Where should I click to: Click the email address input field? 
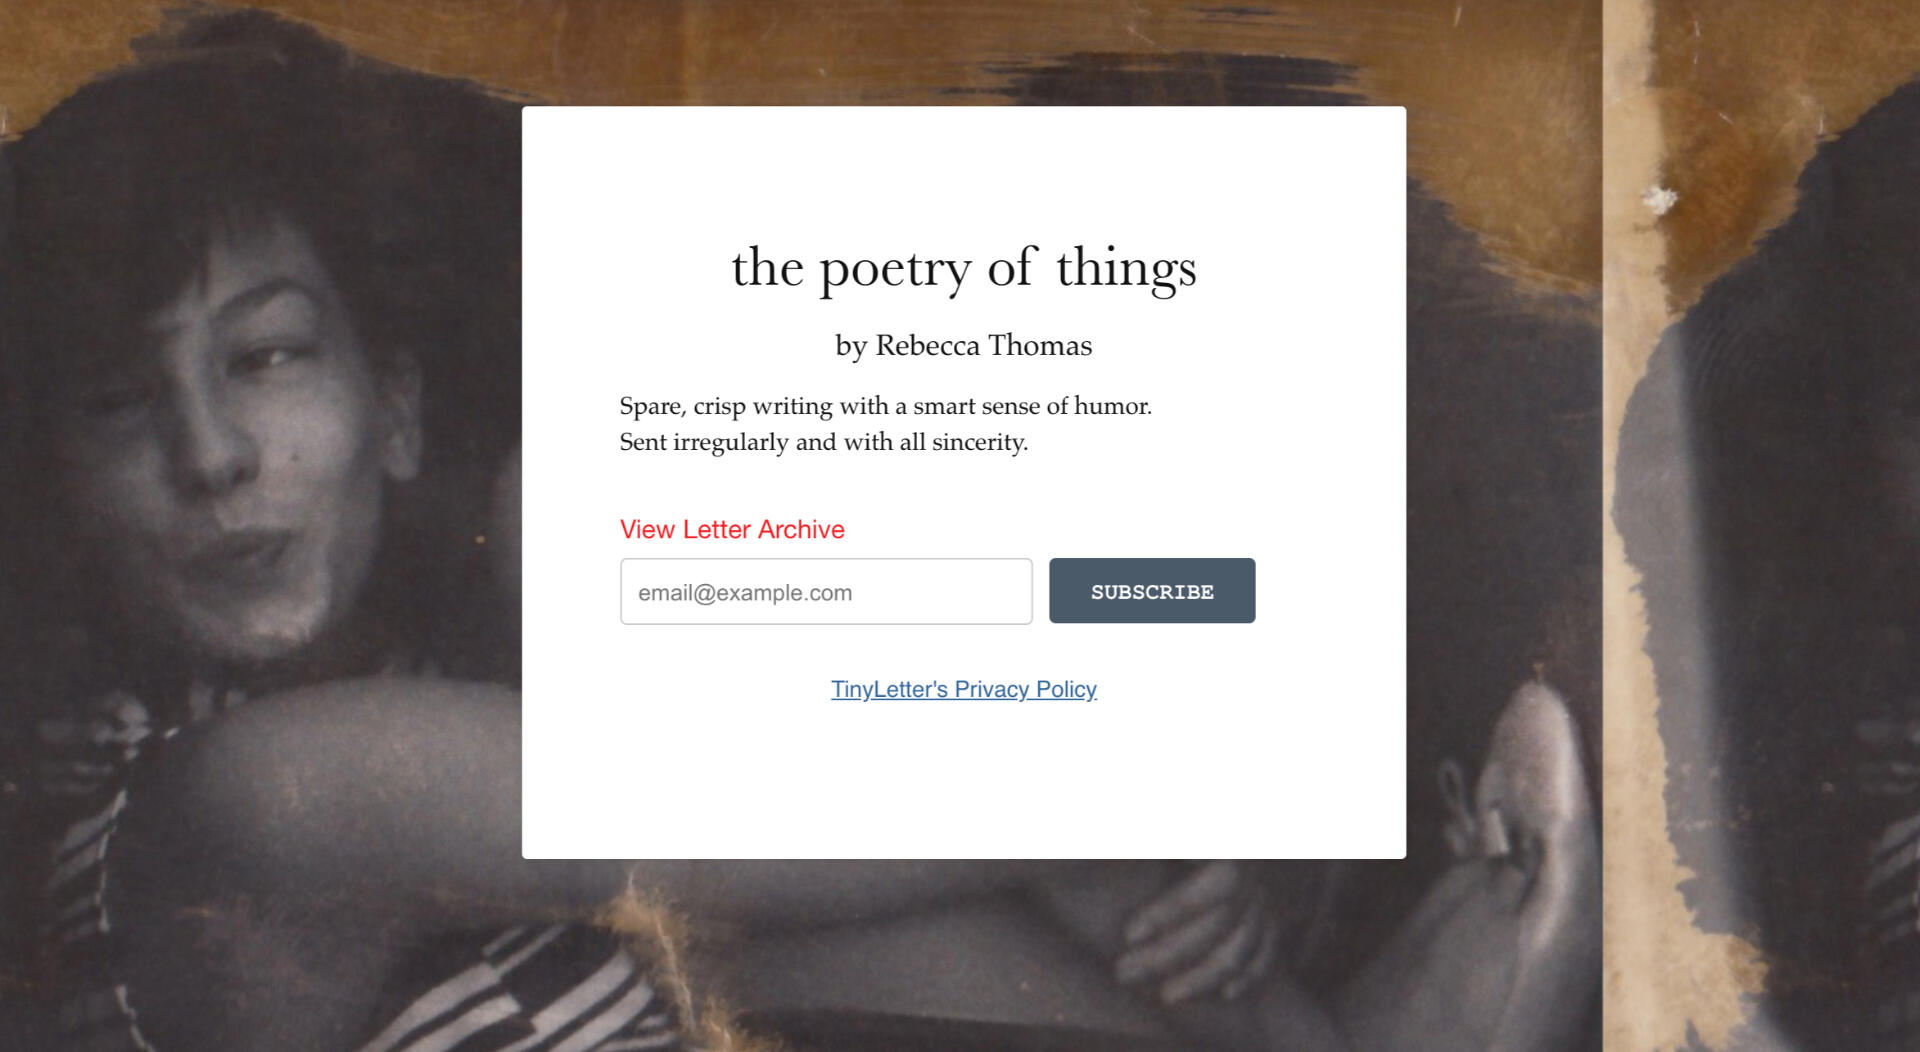coord(826,592)
